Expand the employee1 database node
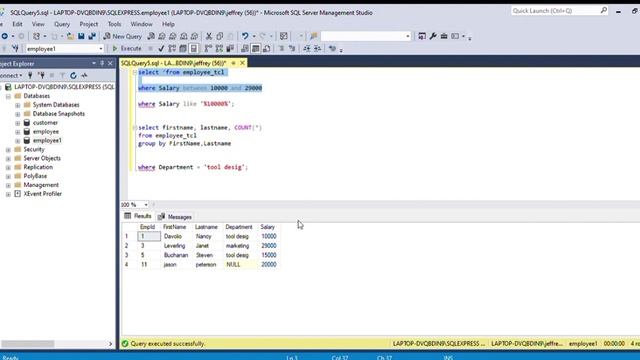The width and height of the screenshot is (640, 360). click(x=18, y=141)
